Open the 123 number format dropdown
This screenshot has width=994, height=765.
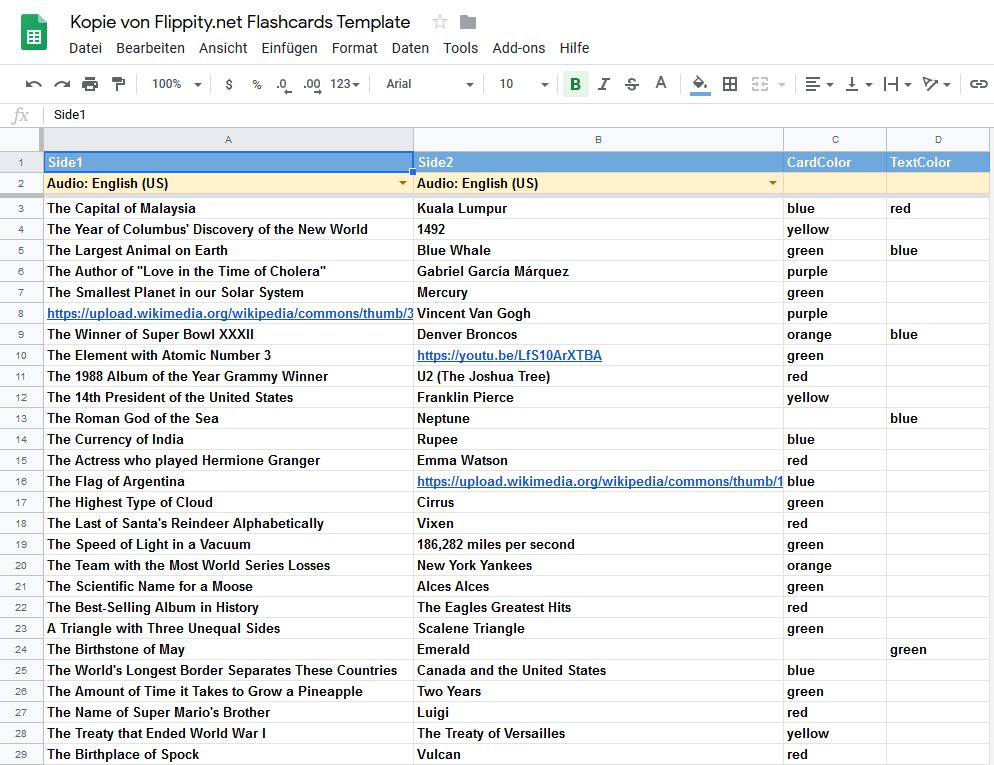345,84
